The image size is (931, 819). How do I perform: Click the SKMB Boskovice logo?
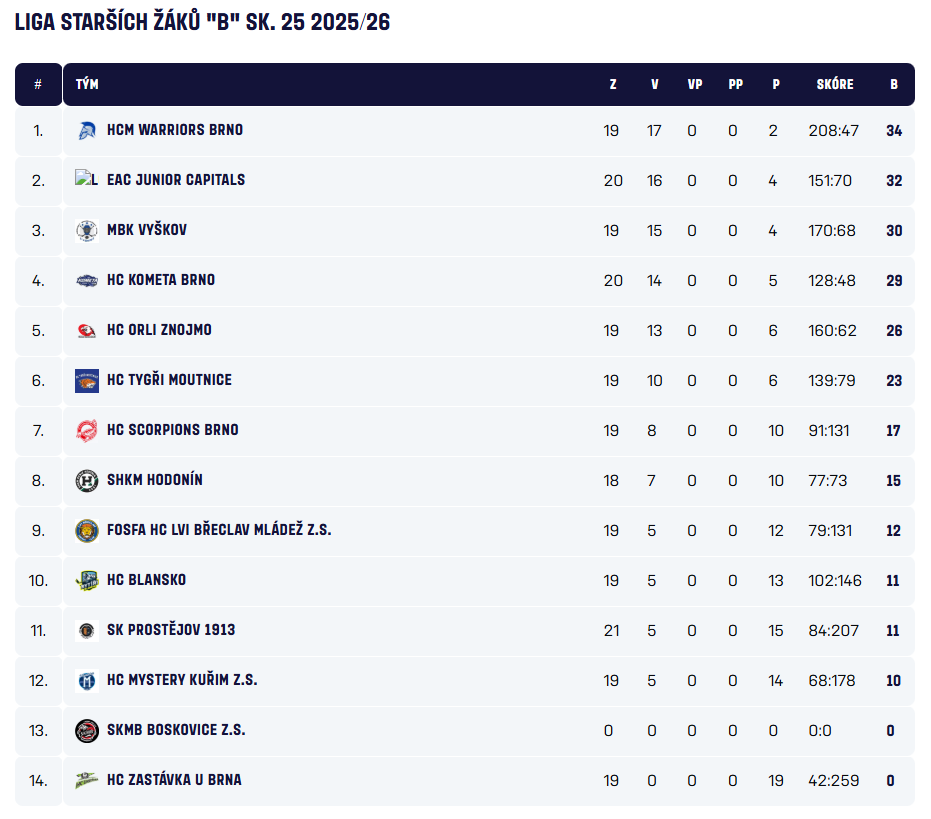click(x=87, y=730)
